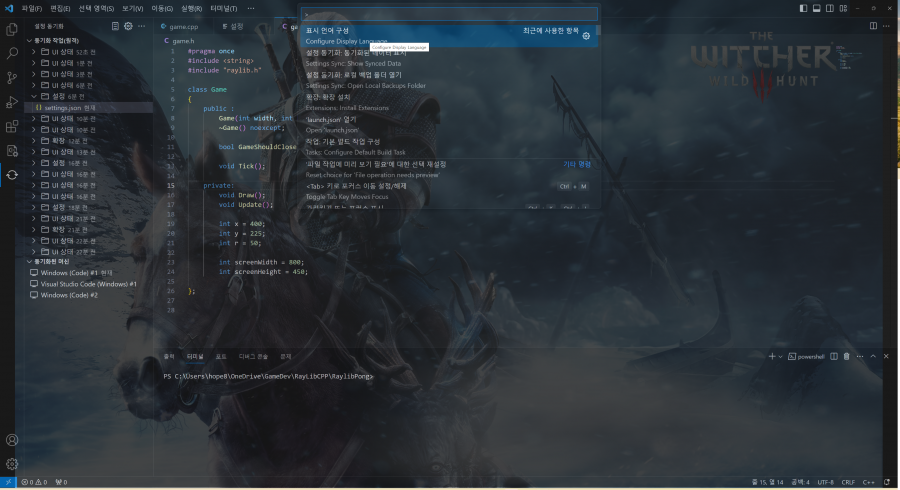Run Extensions: Install Extensions command
This screenshot has width=900, height=490.
(x=449, y=103)
